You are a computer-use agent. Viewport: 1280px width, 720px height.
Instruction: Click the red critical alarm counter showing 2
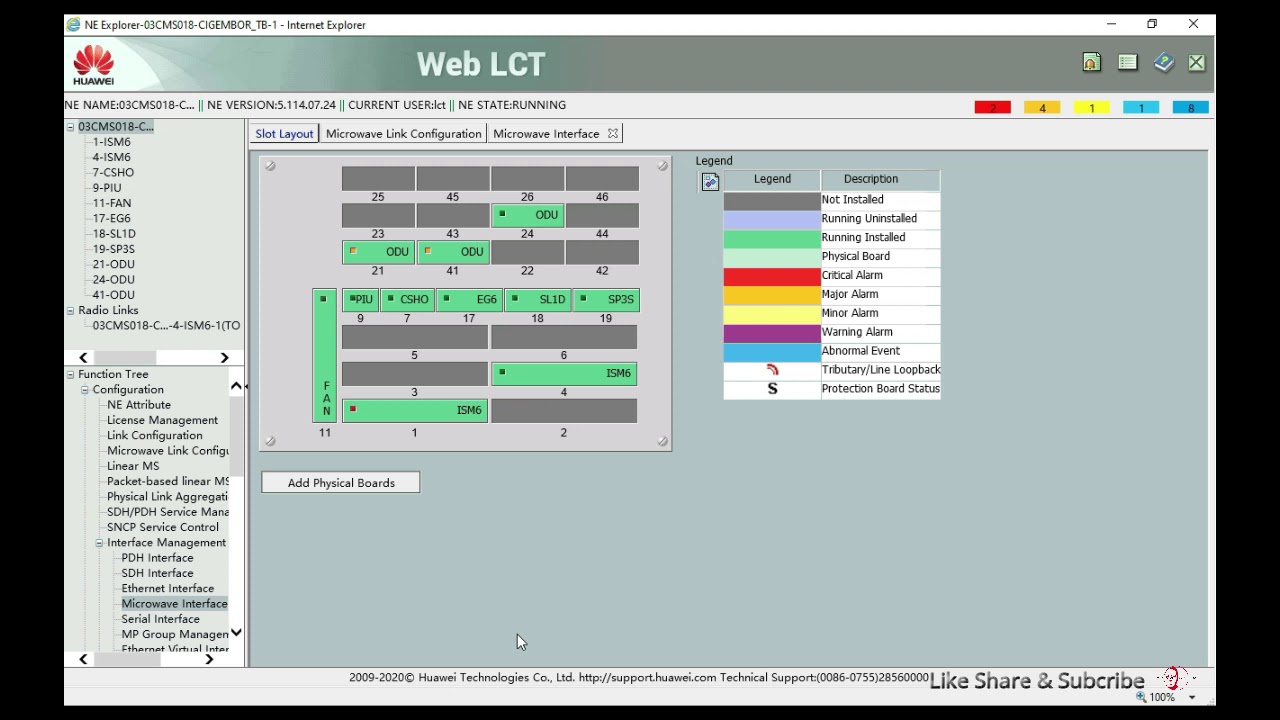993,108
